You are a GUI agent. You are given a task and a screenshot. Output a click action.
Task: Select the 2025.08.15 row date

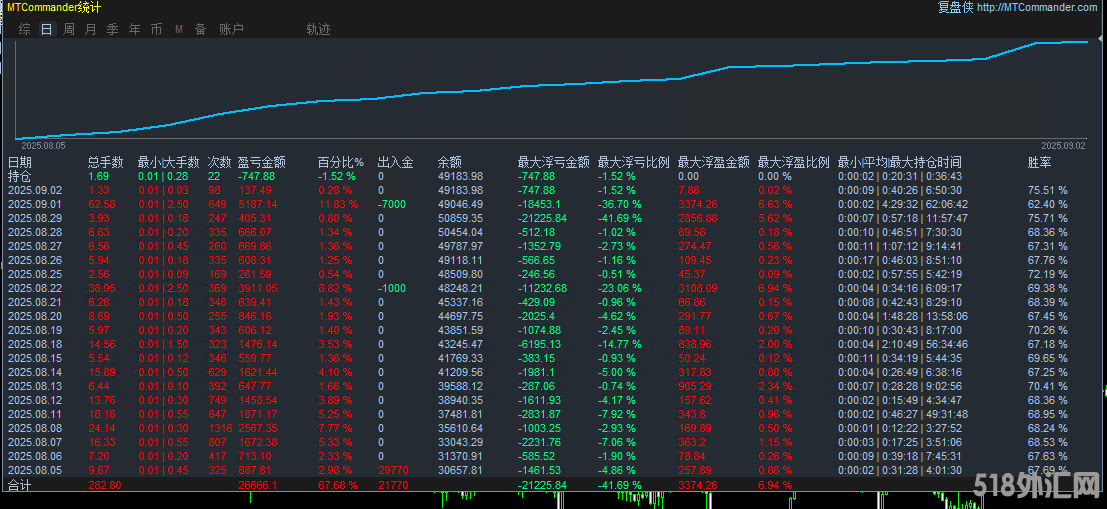35,358
